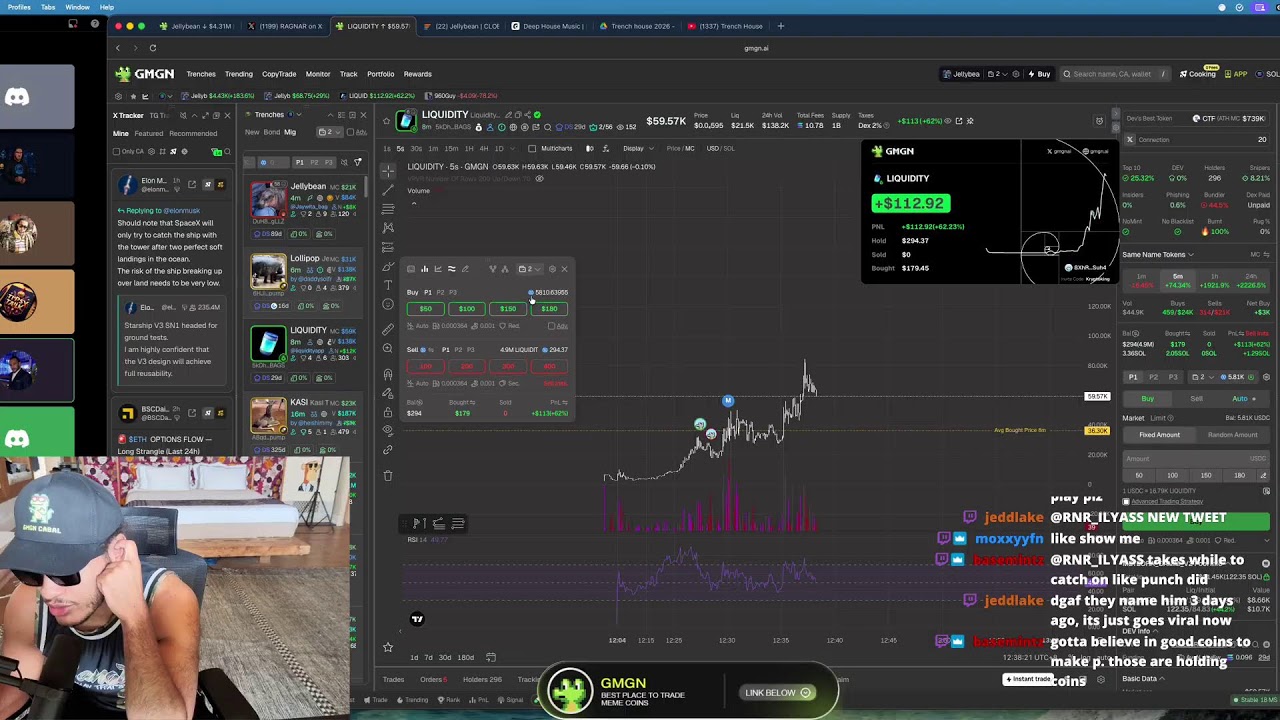1280x720 pixels.
Task: Open the wallet count dropdown in floating panel
Action: (x=530, y=269)
